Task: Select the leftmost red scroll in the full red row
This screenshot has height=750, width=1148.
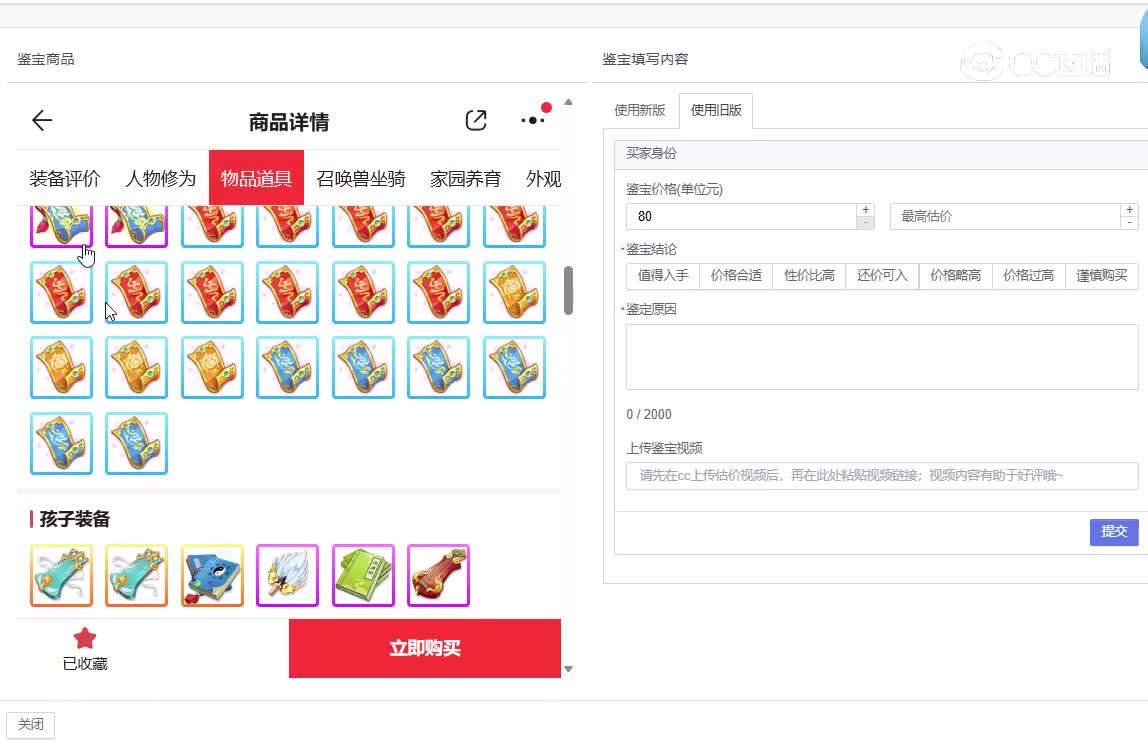Action: tap(62, 292)
